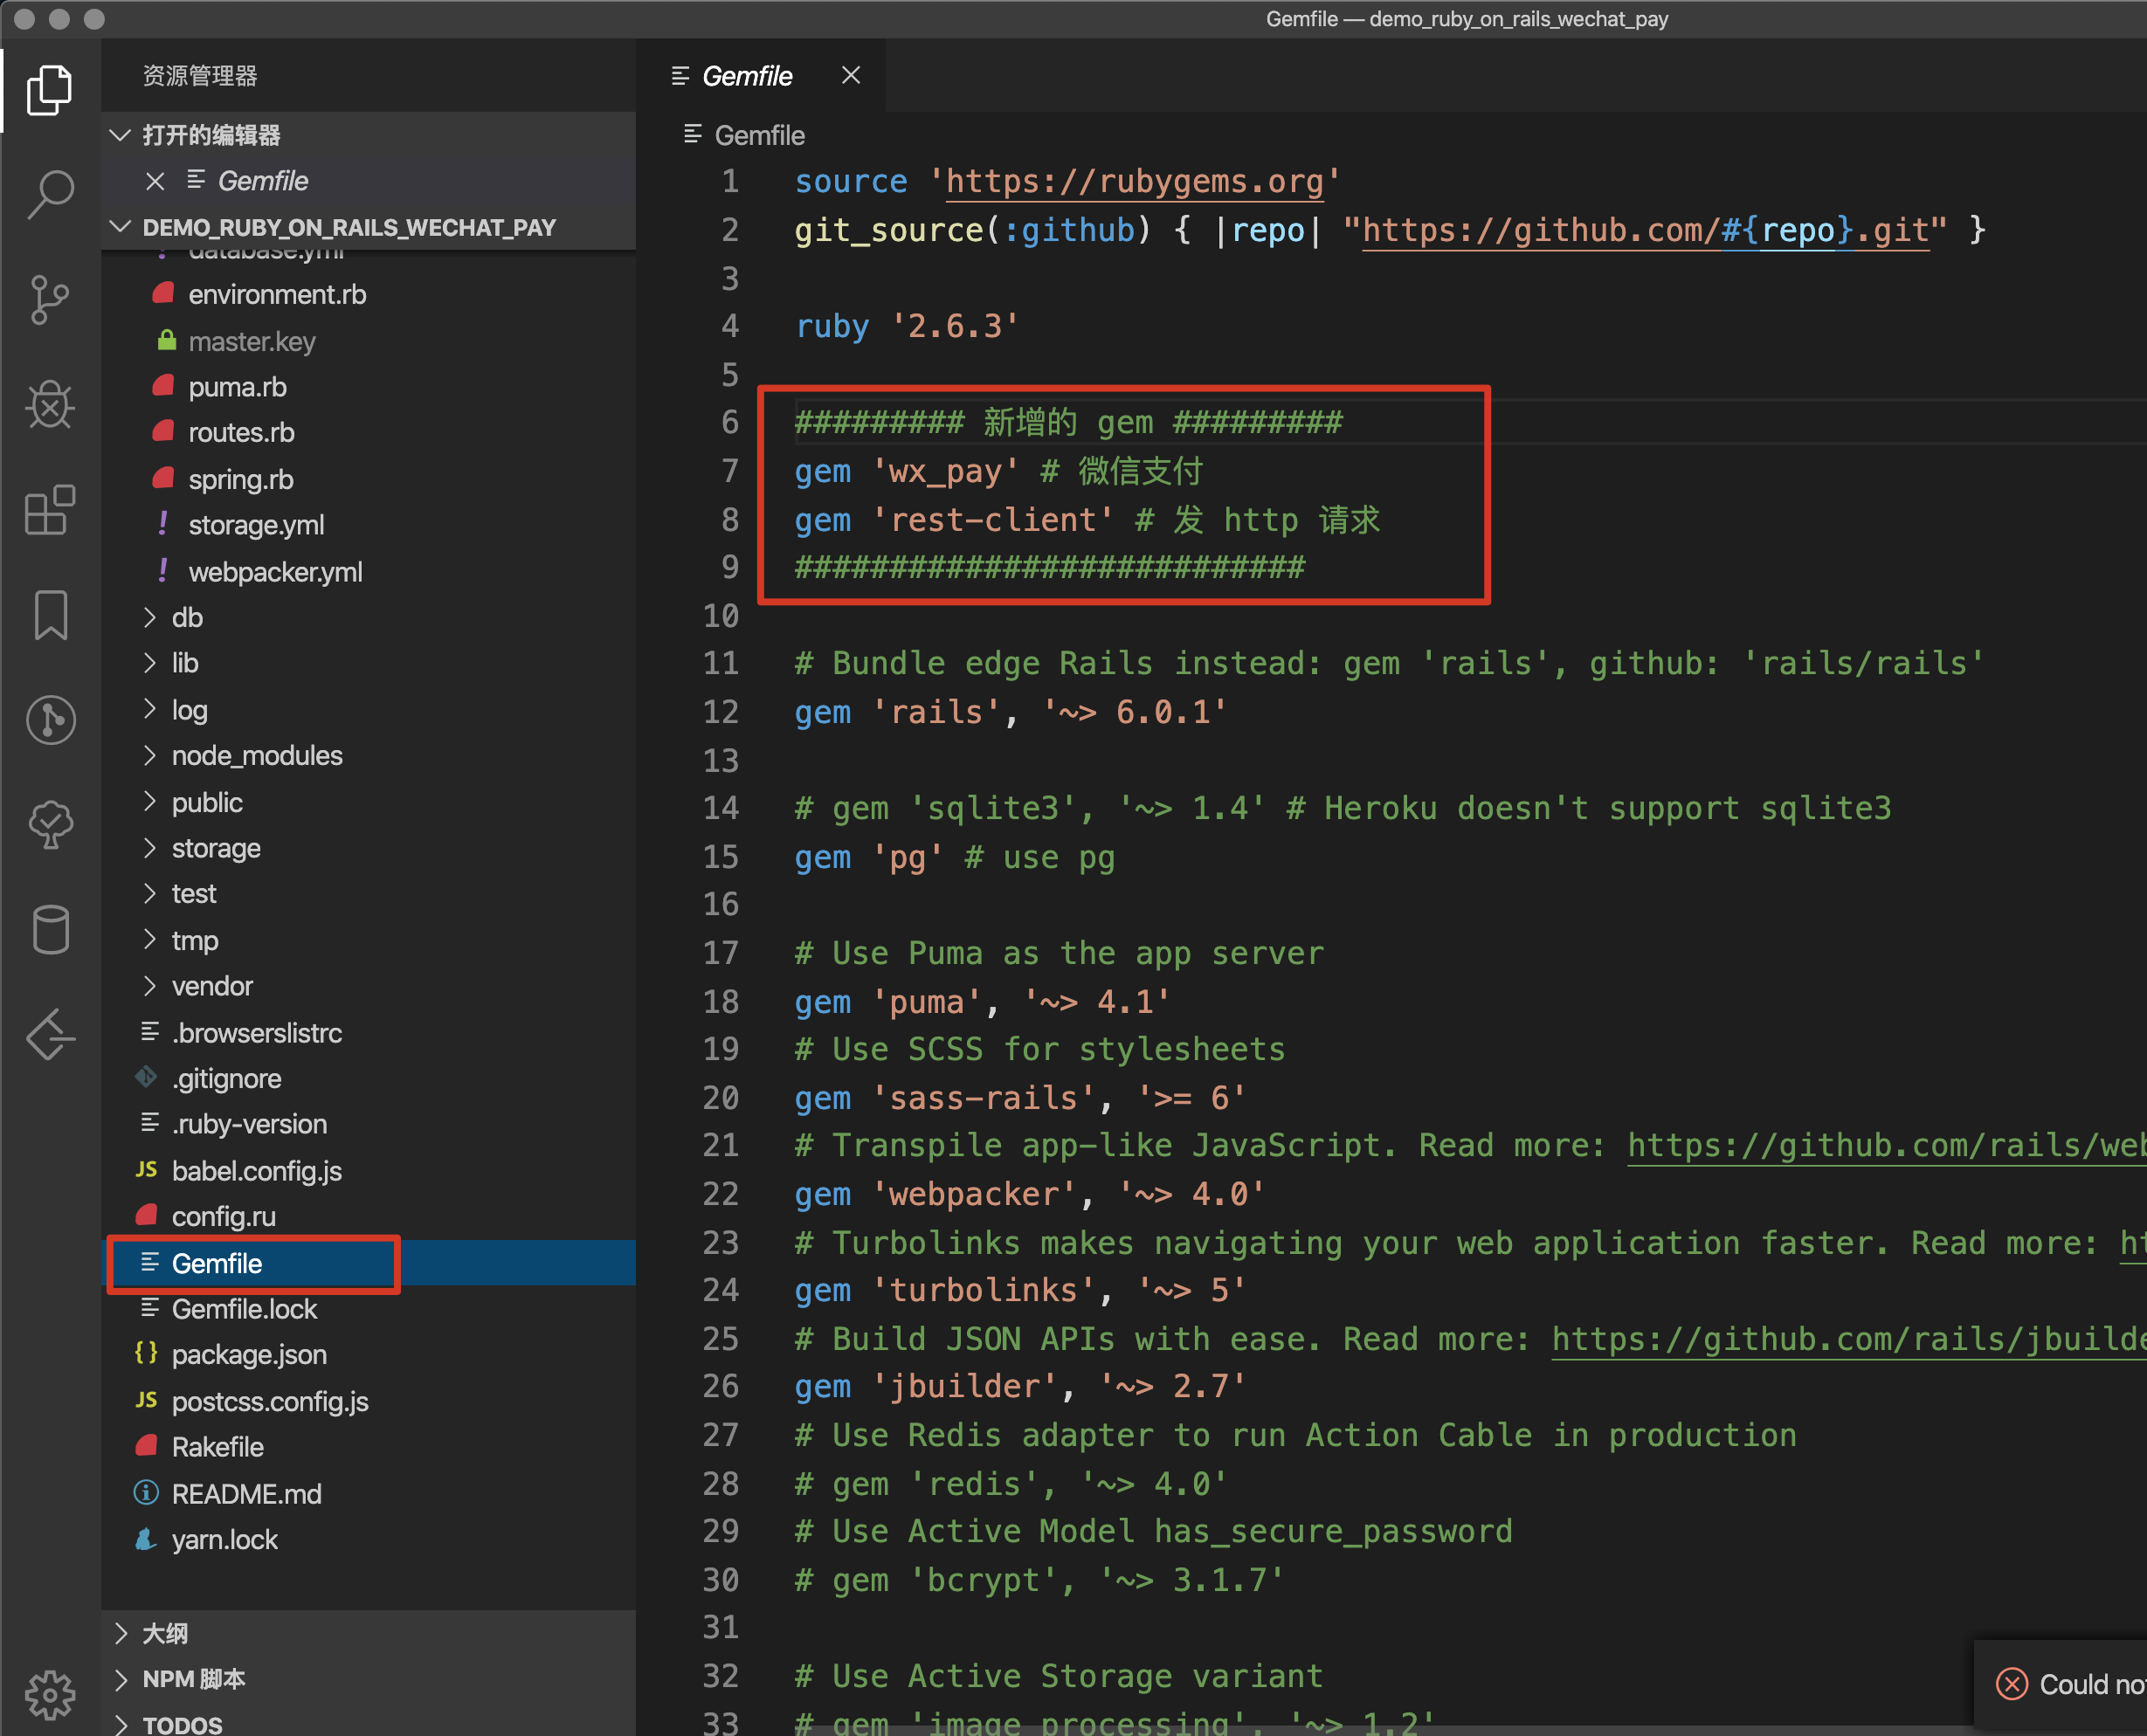Open the Search view in activity bar

tap(50, 193)
